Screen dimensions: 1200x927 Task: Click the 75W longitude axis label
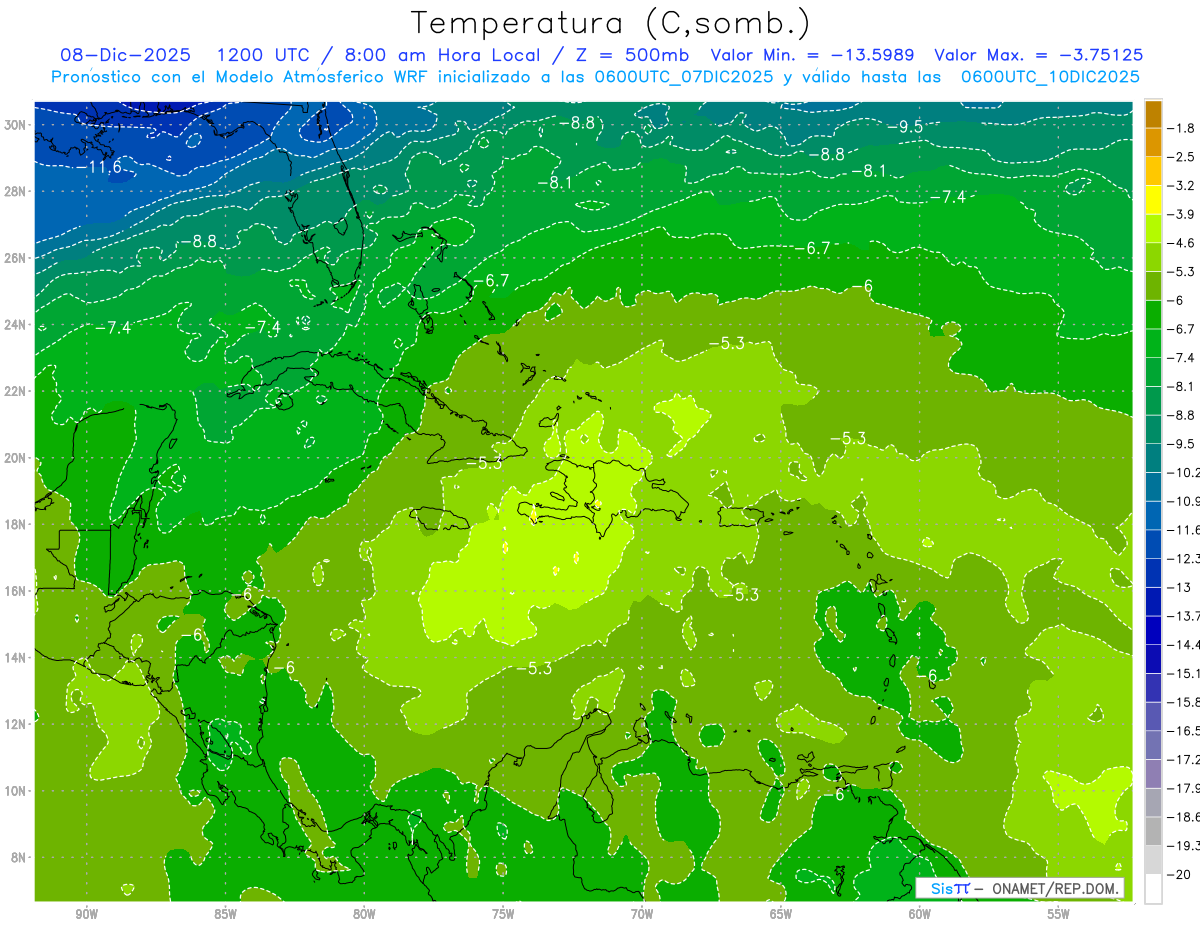point(503,915)
